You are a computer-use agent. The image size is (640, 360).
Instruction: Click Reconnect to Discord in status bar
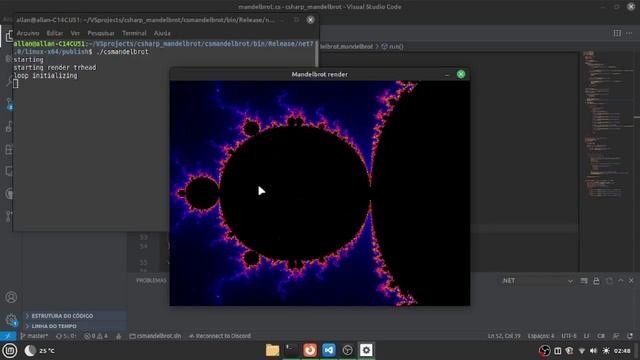(220, 336)
